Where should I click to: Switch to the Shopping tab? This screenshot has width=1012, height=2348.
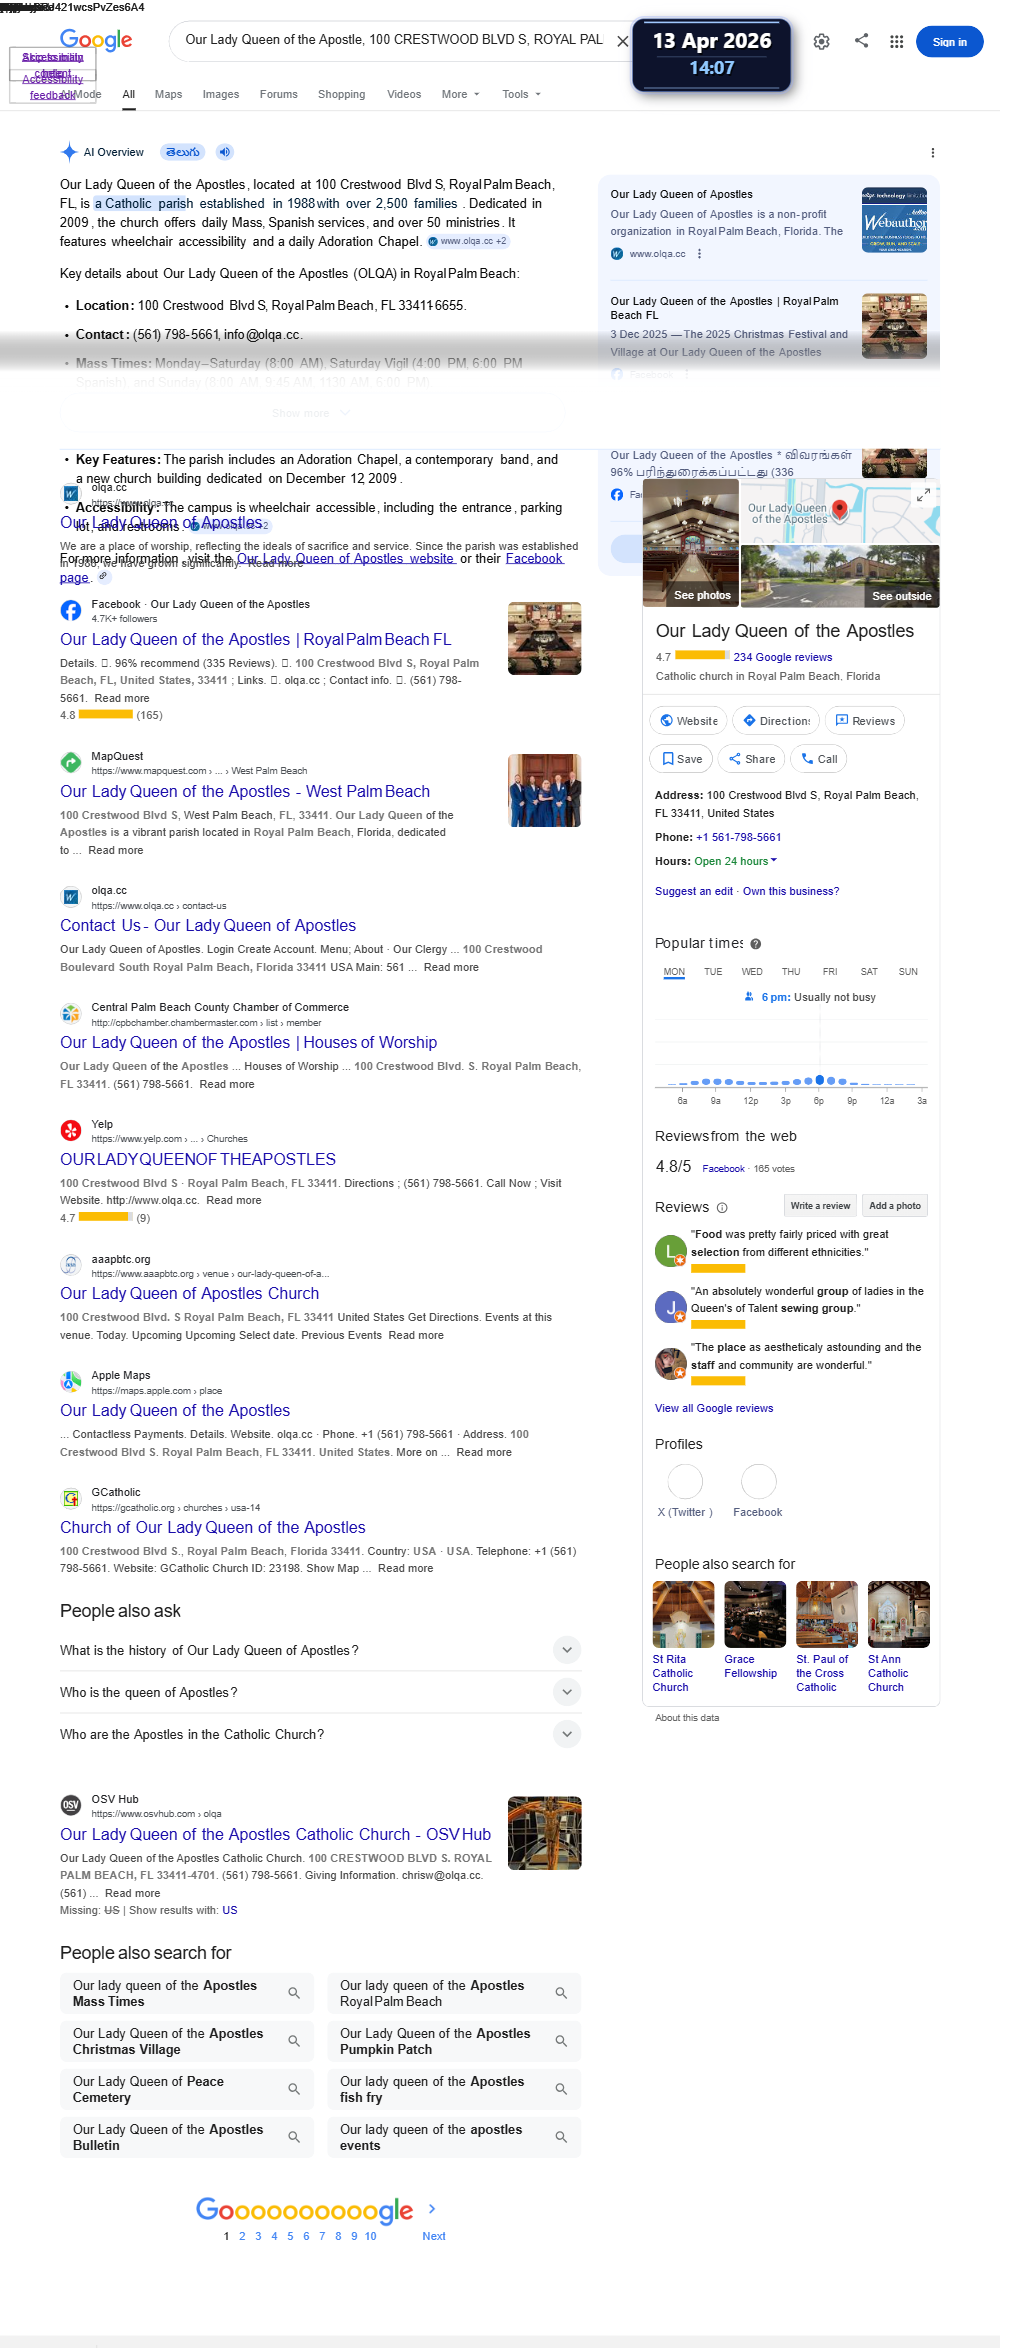pyautogui.click(x=342, y=95)
